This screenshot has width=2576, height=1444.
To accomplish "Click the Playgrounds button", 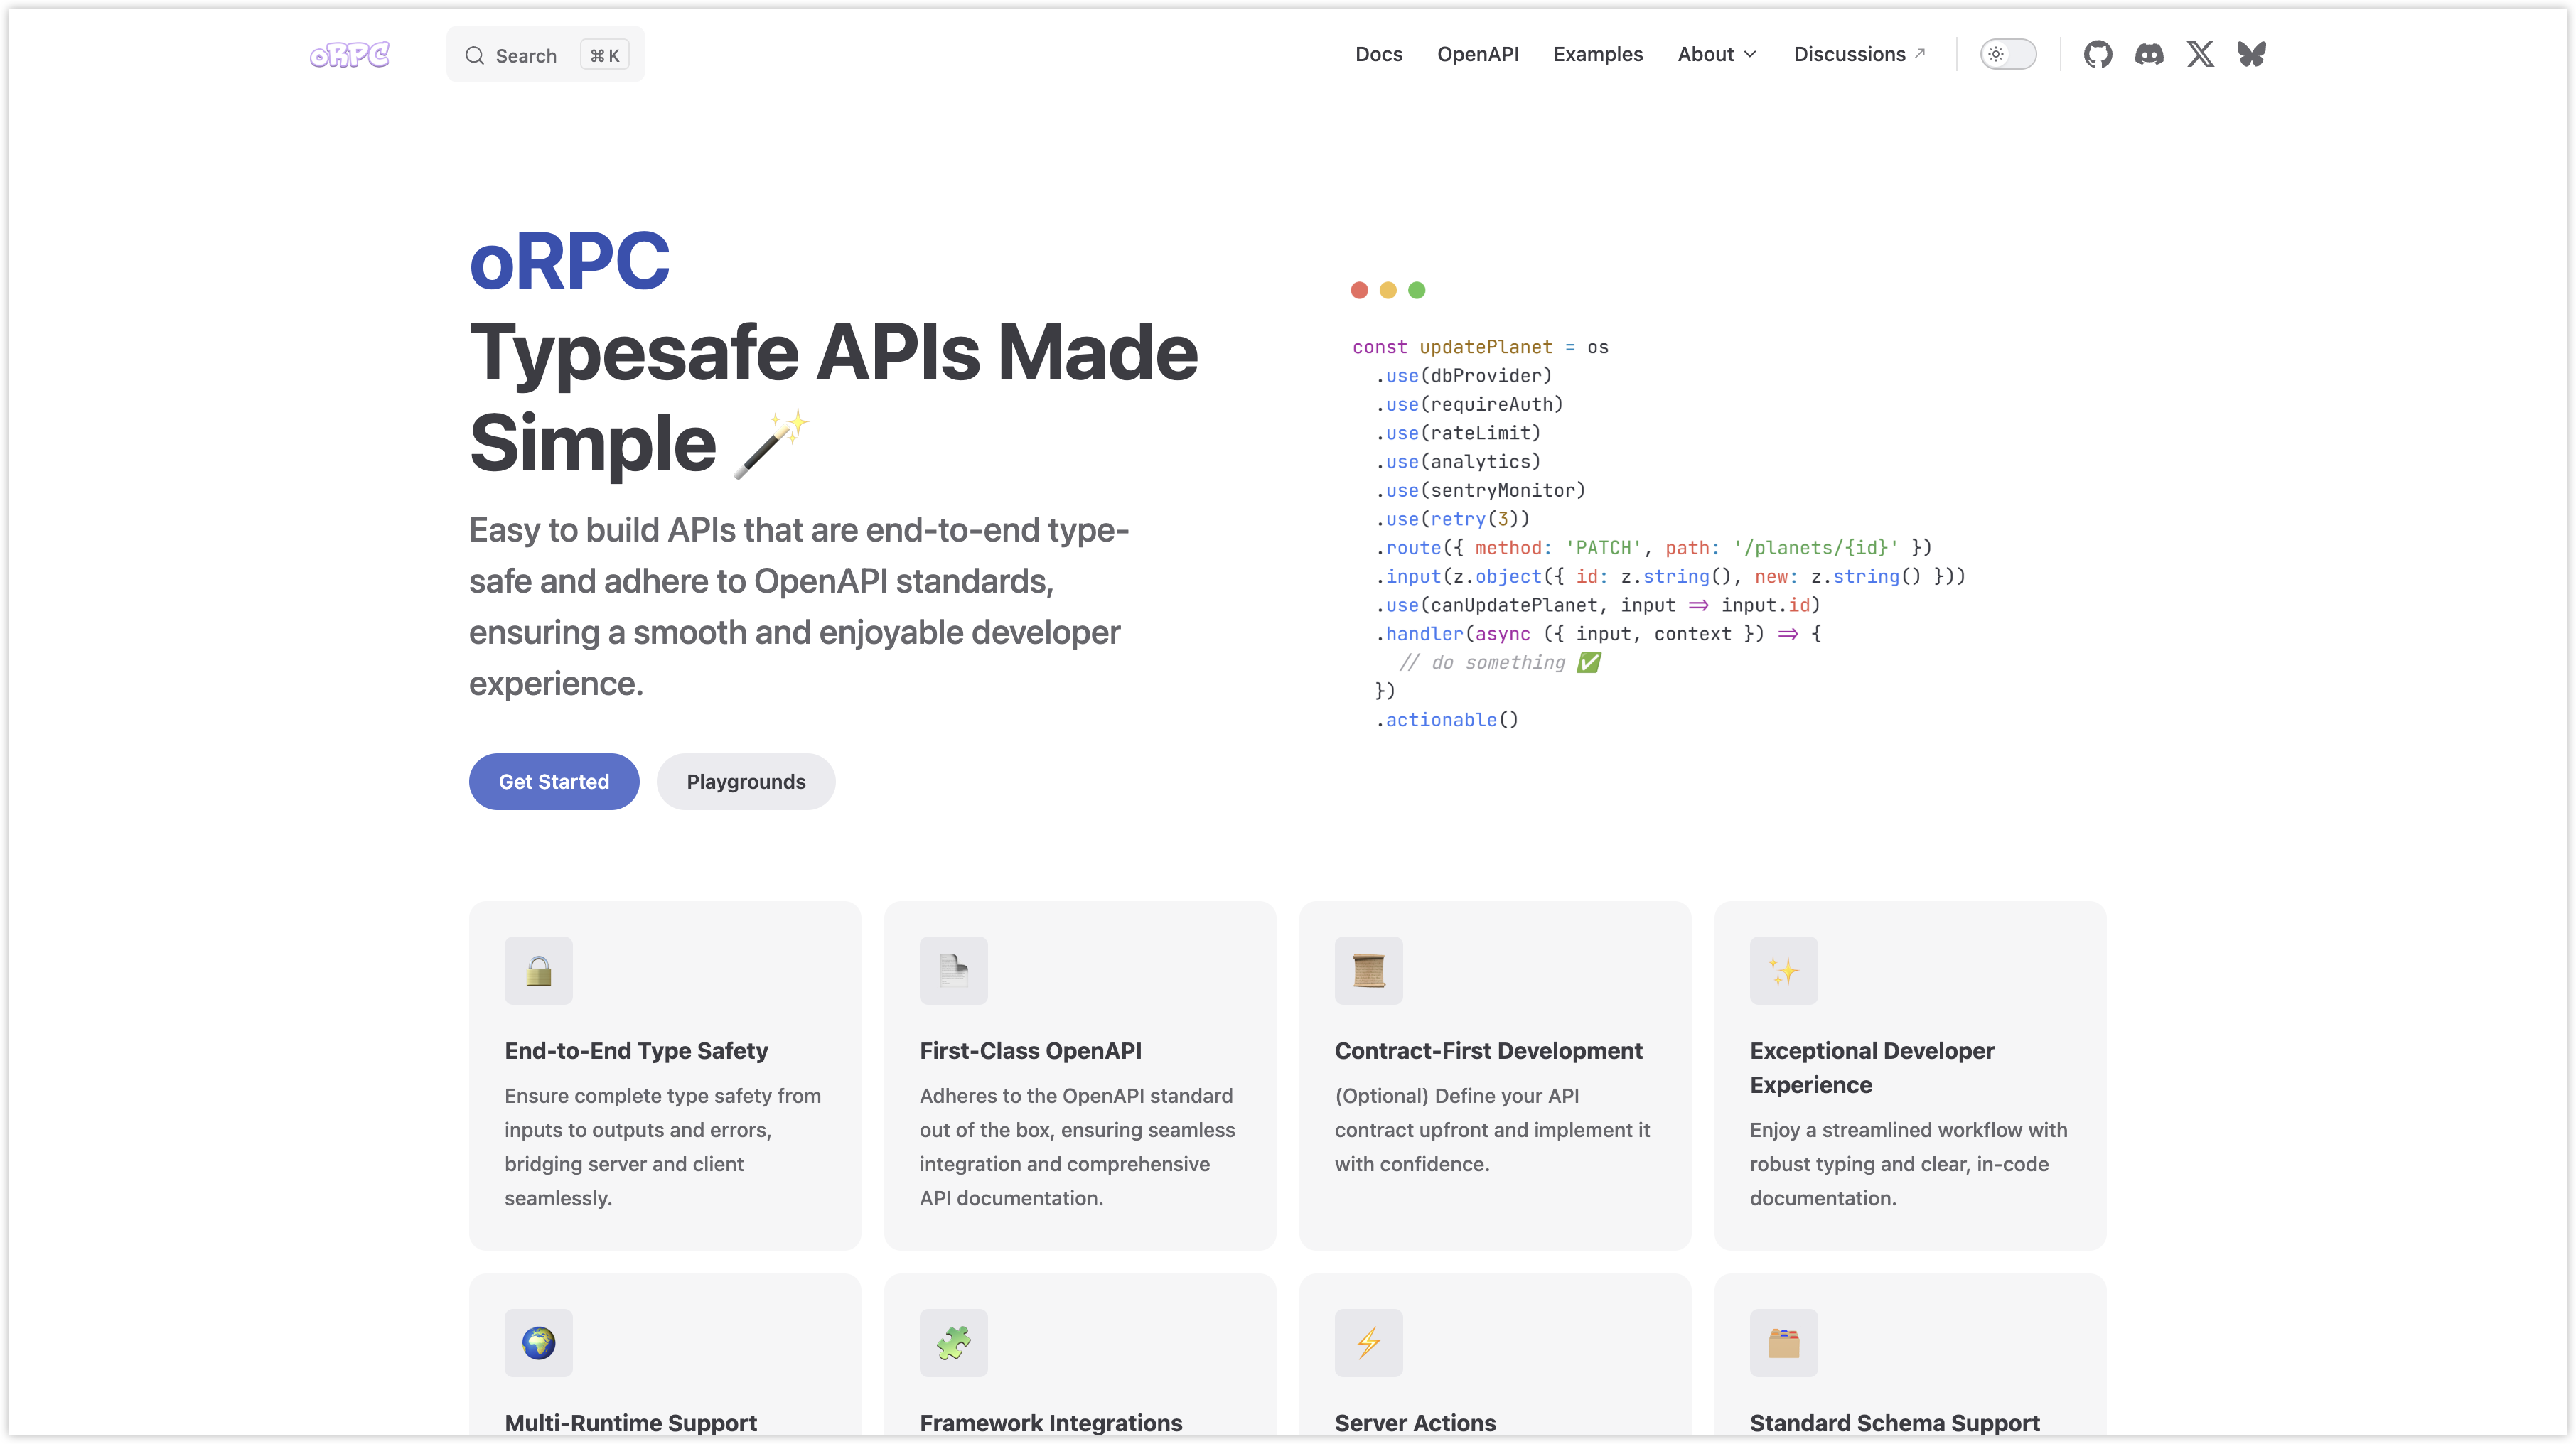I will [x=746, y=781].
